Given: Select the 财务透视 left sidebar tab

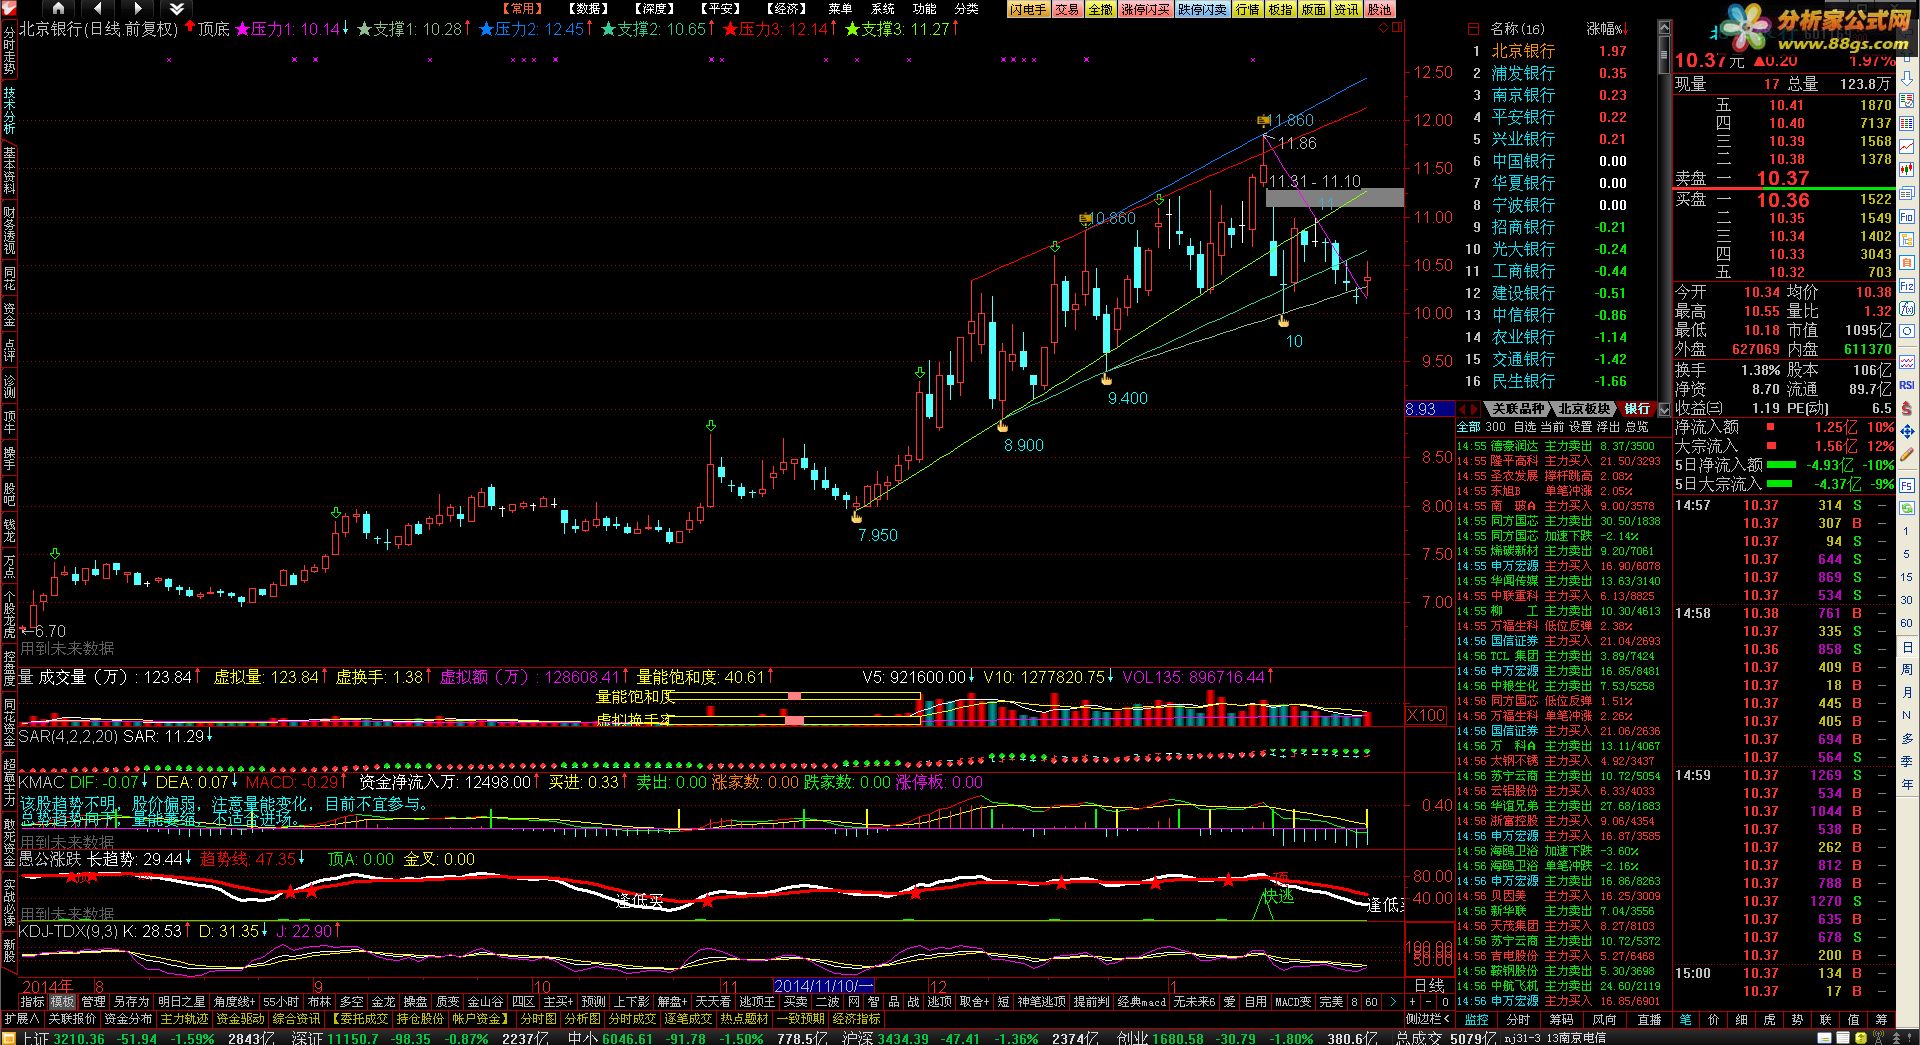Looking at the screenshot, I should pyautogui.click(x=9, y=230).
